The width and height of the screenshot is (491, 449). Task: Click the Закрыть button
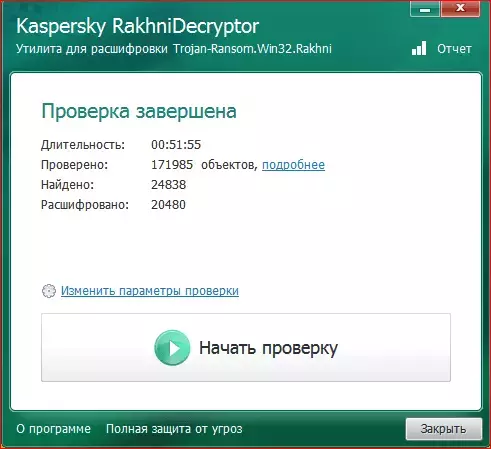pyautogui.click(x=444, y=429)
